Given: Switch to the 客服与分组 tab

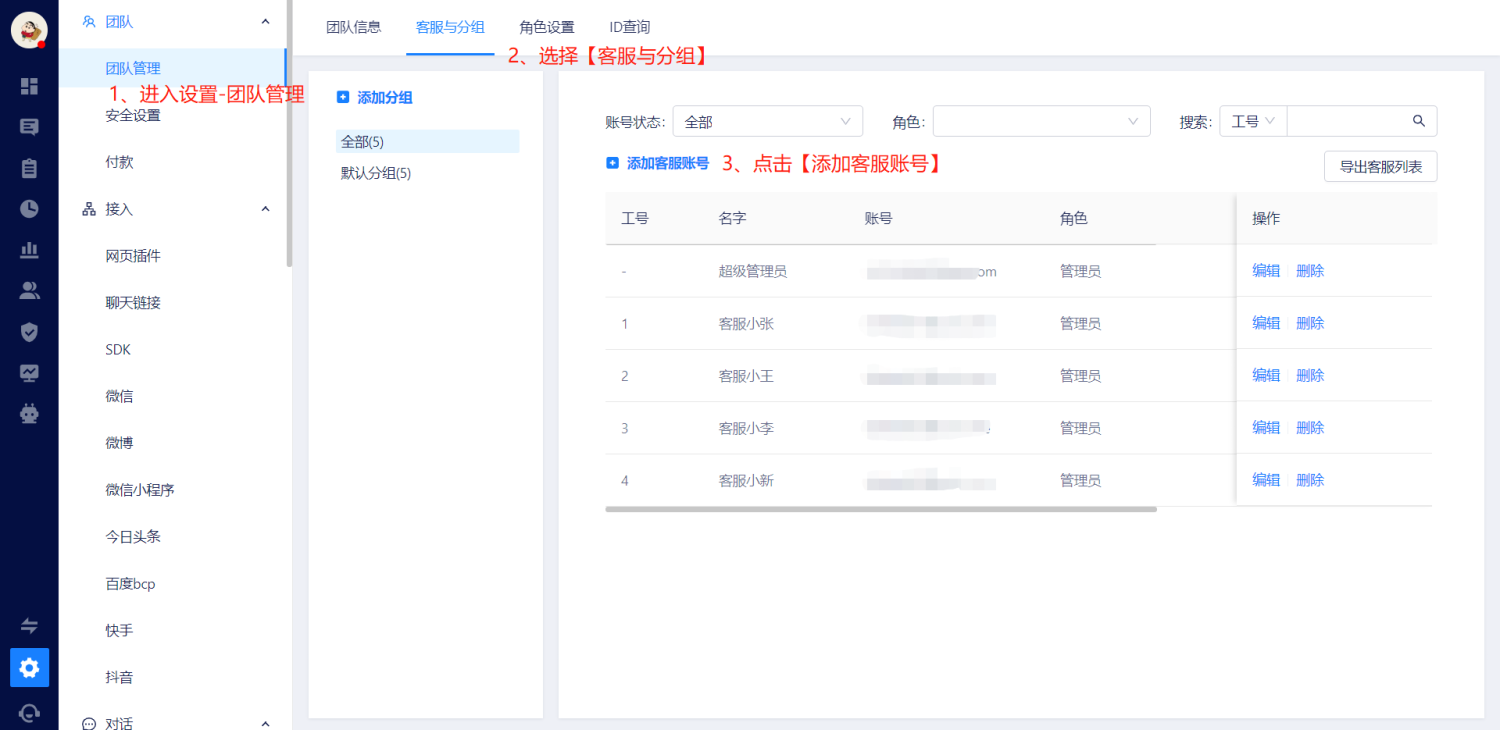Looking at the screenshot, I should point(450,27).
